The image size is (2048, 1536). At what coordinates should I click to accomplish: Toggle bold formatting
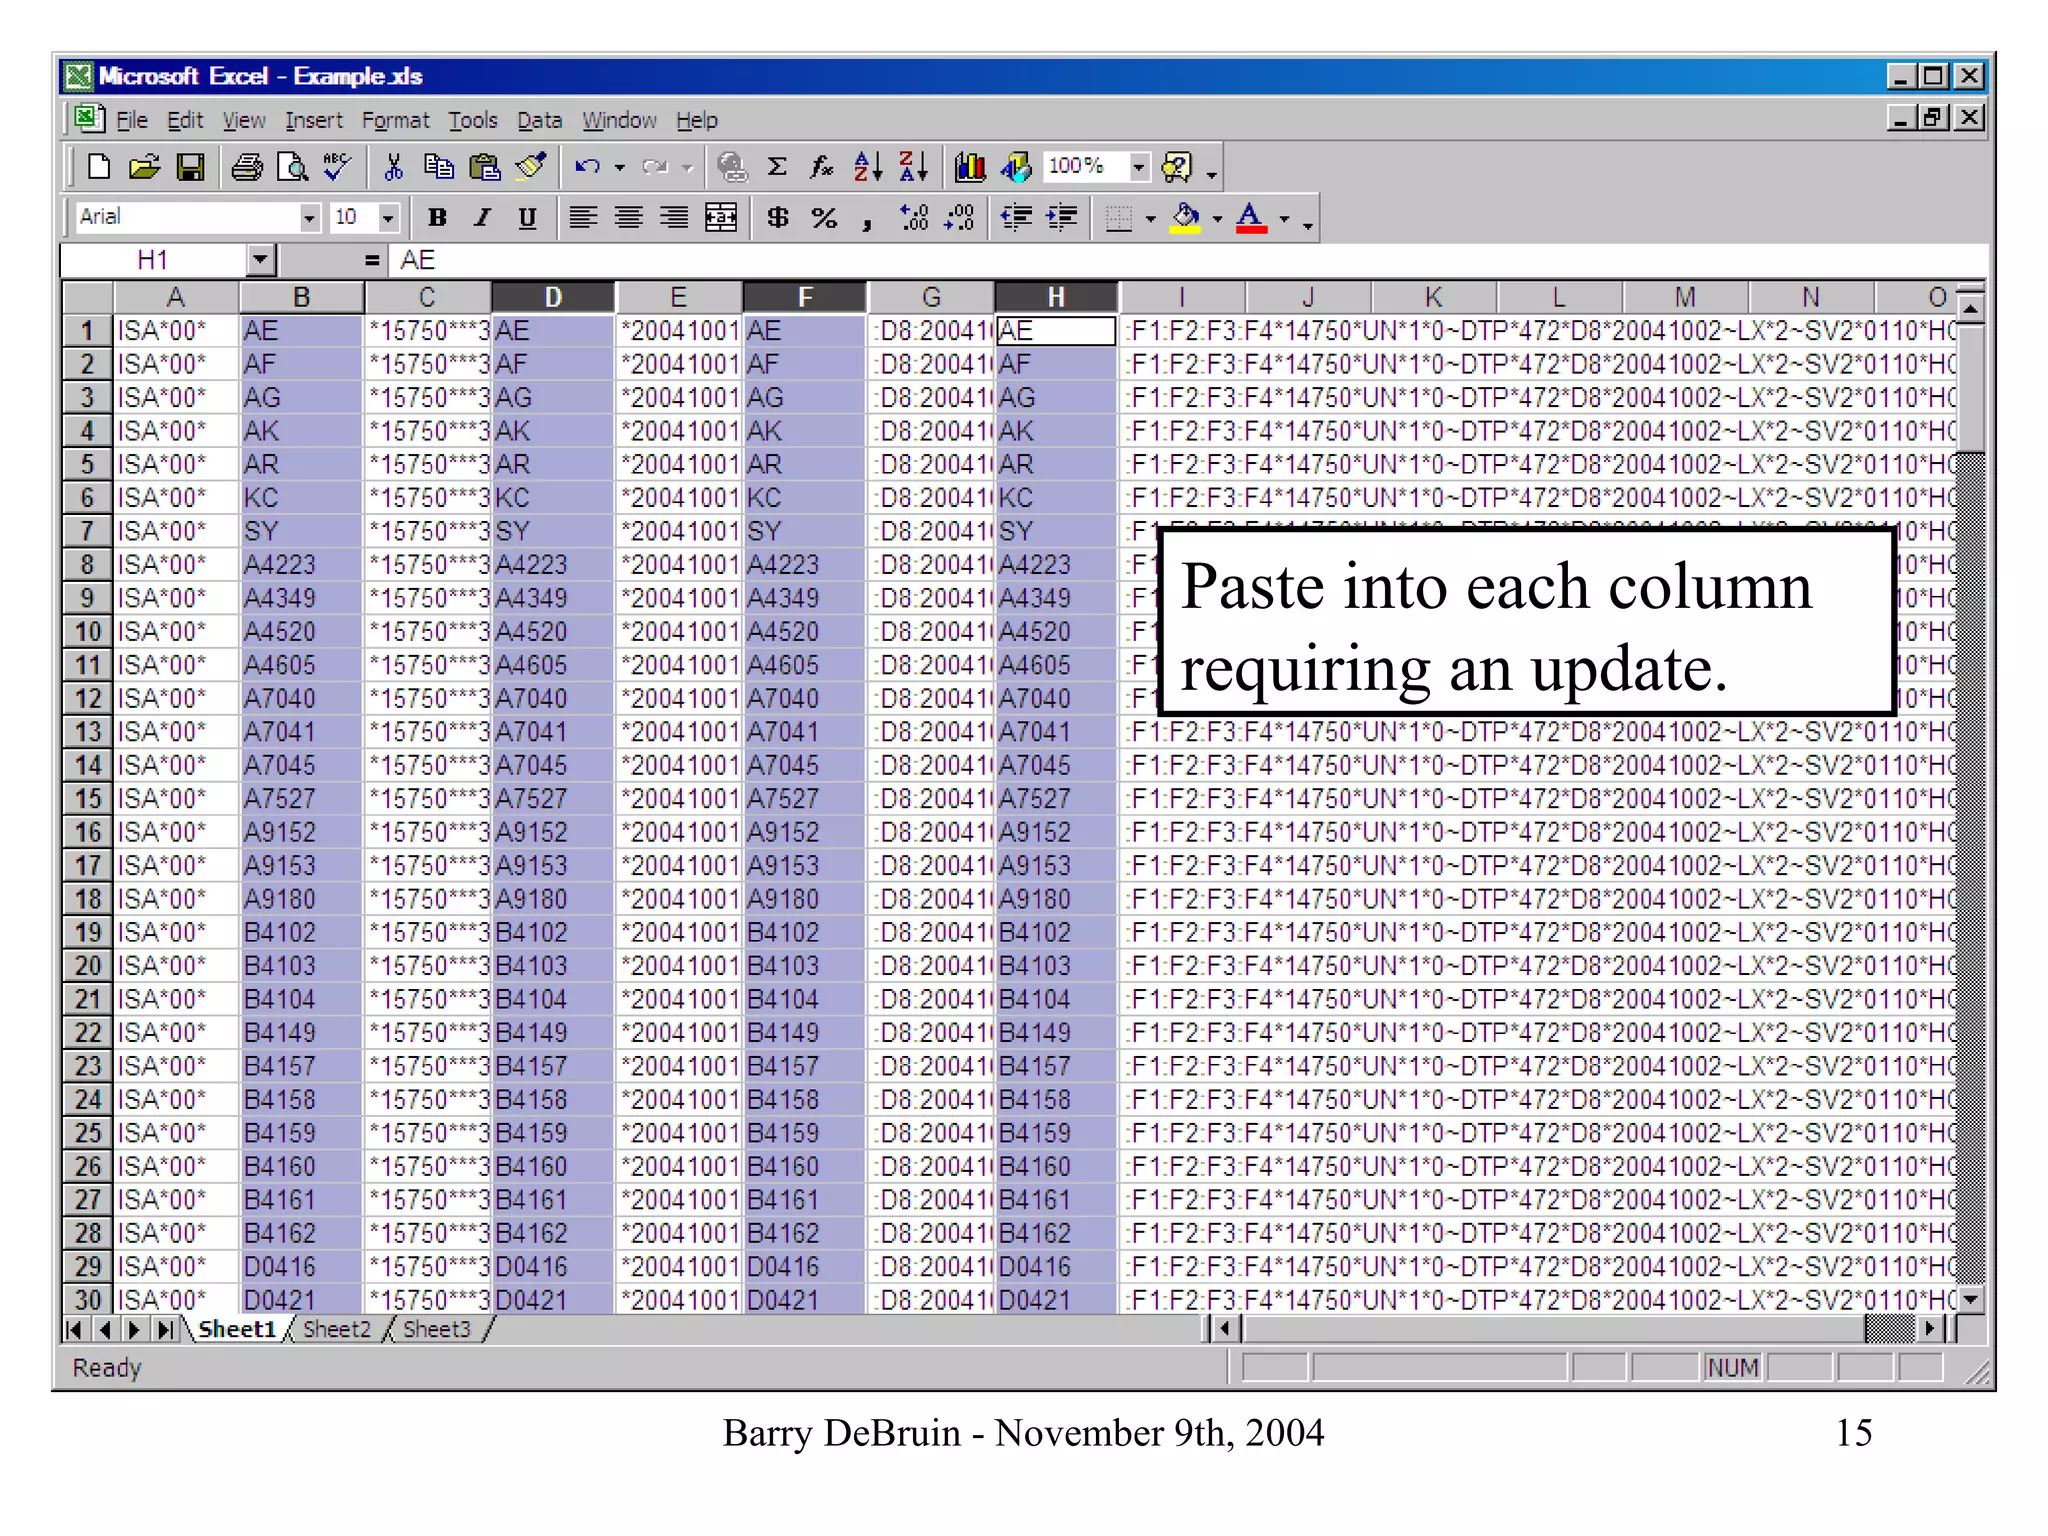click(437, 217)
